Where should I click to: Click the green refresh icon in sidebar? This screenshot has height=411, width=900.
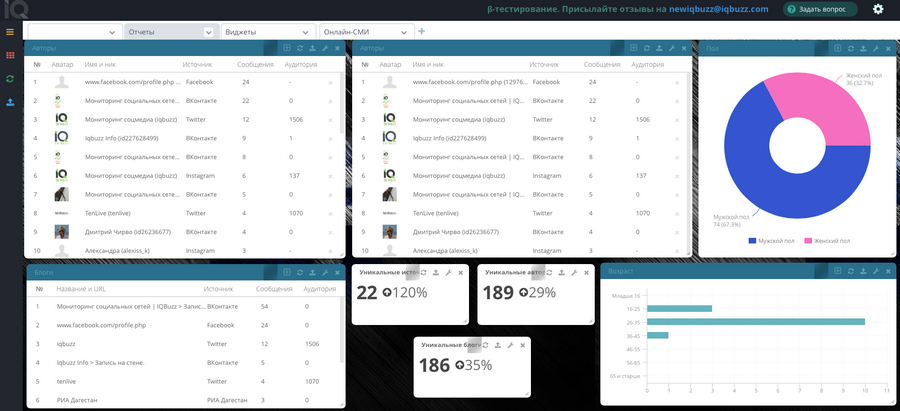pos(10,79)
